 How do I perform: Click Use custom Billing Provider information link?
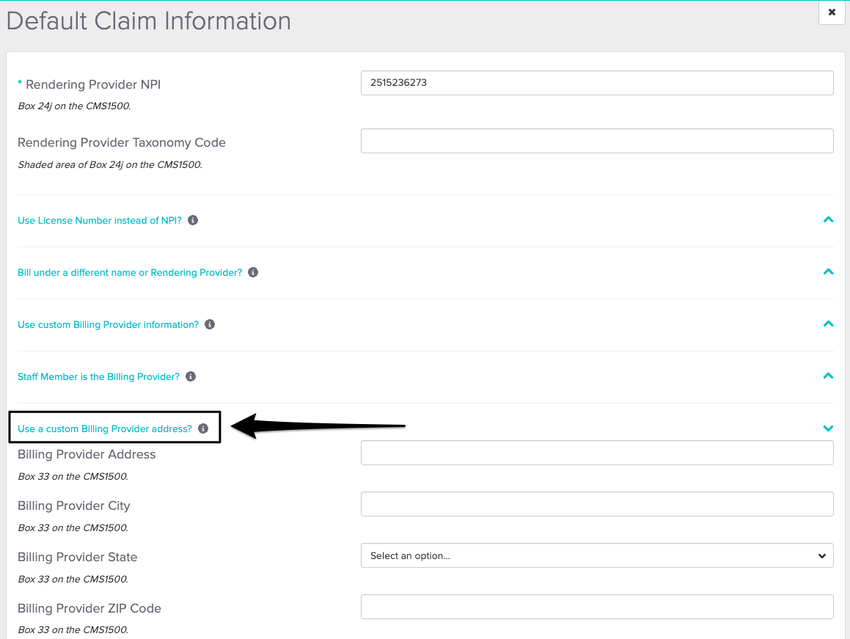108,325
